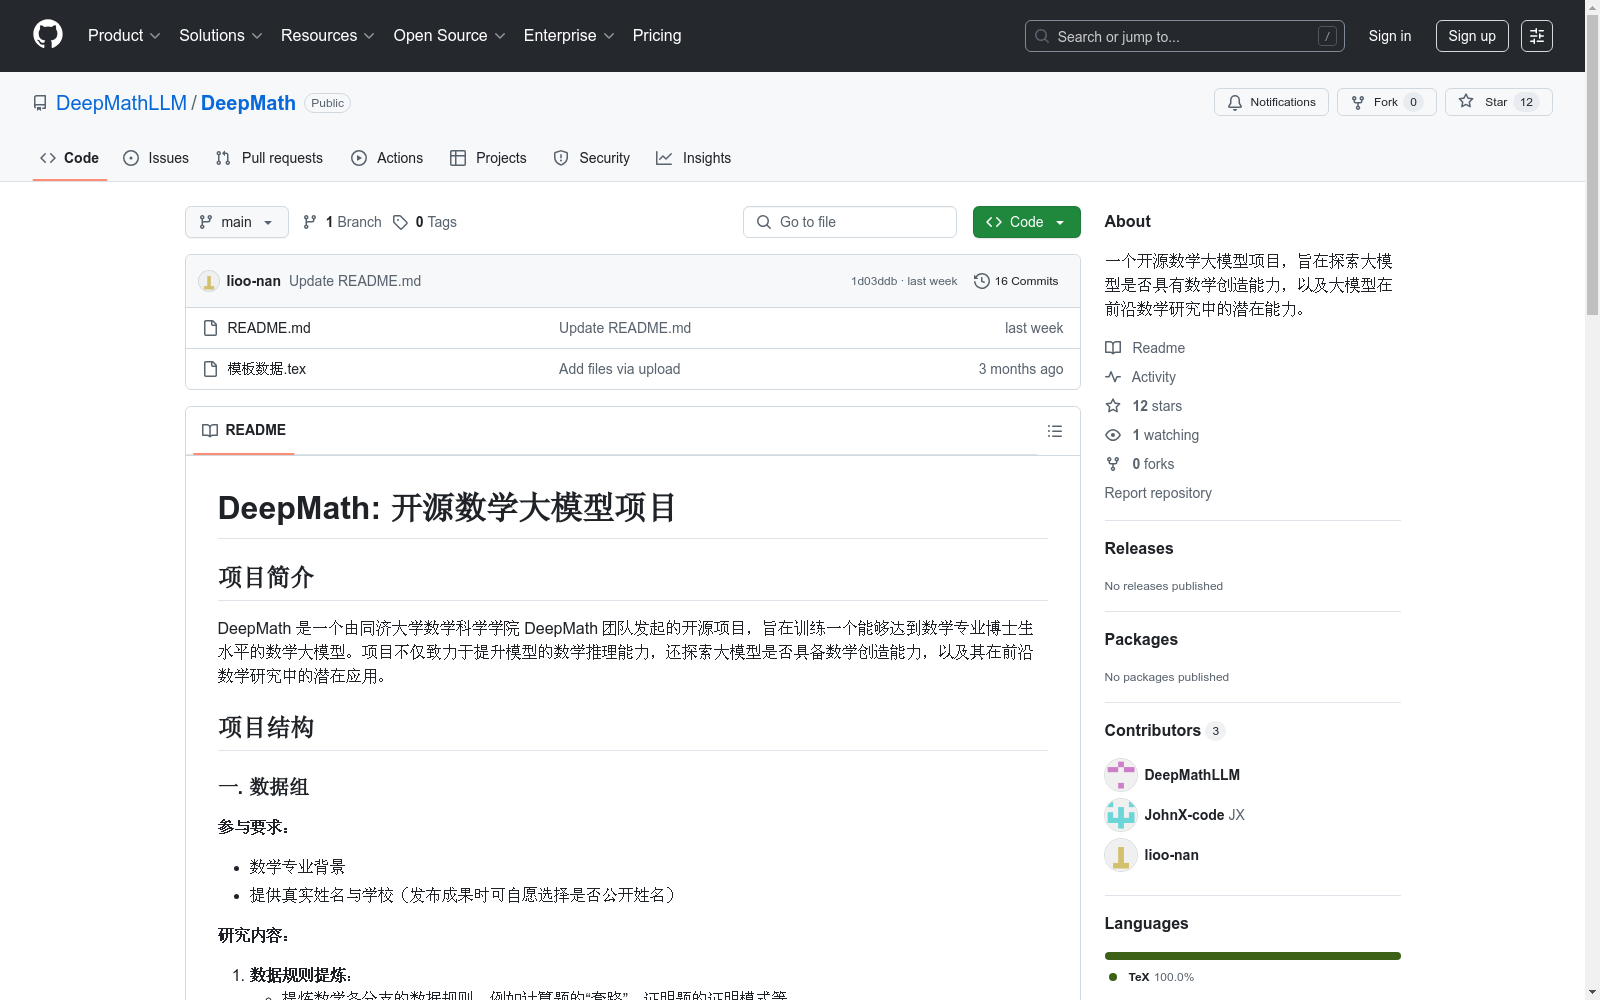
Task: Click the search magnifier in Go to file
Action: tap(764, 222)
